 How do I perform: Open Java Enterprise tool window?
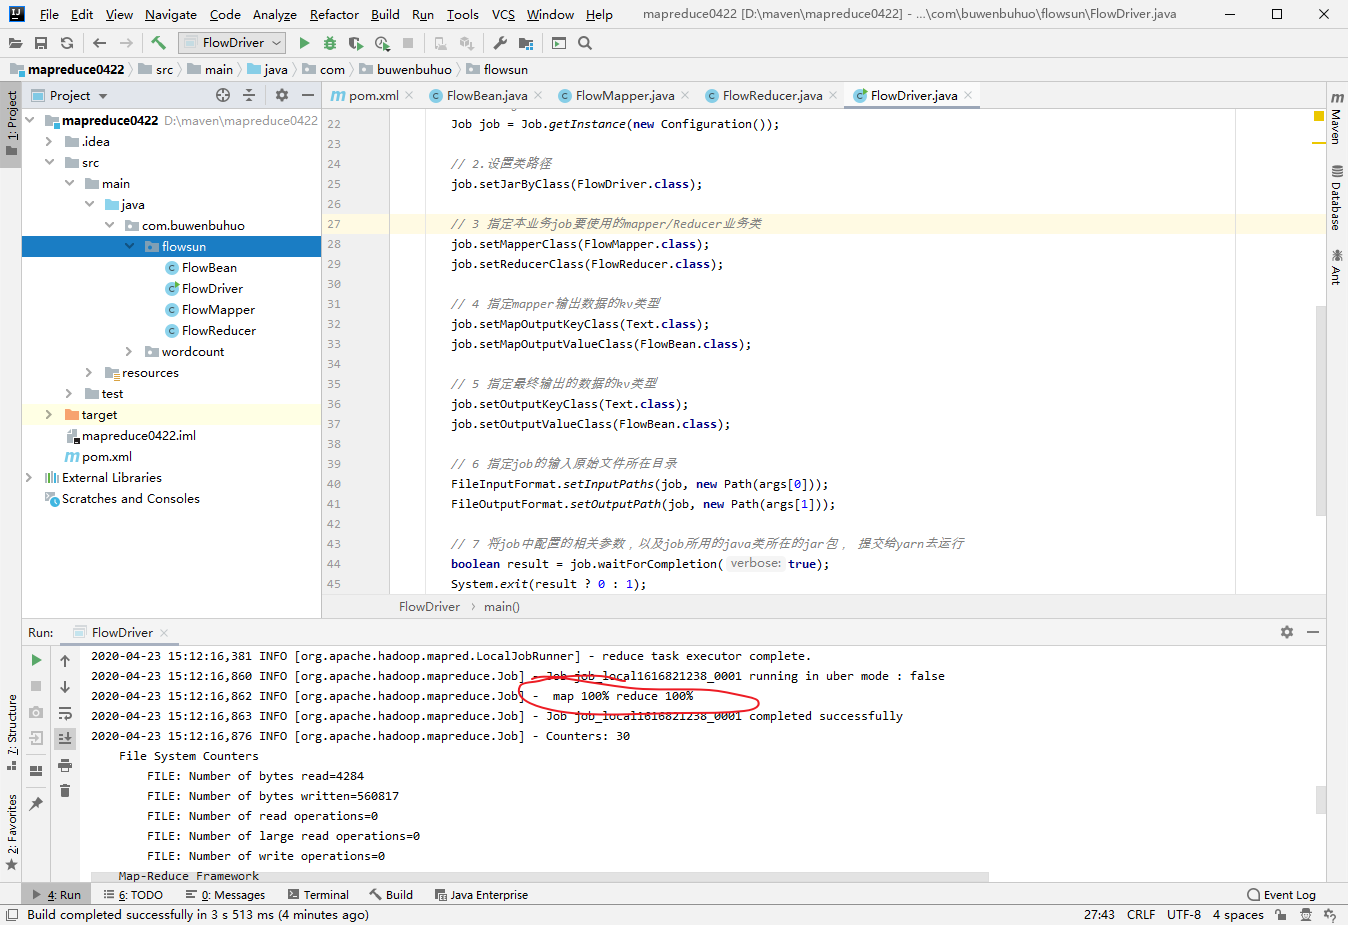[481, 895]
